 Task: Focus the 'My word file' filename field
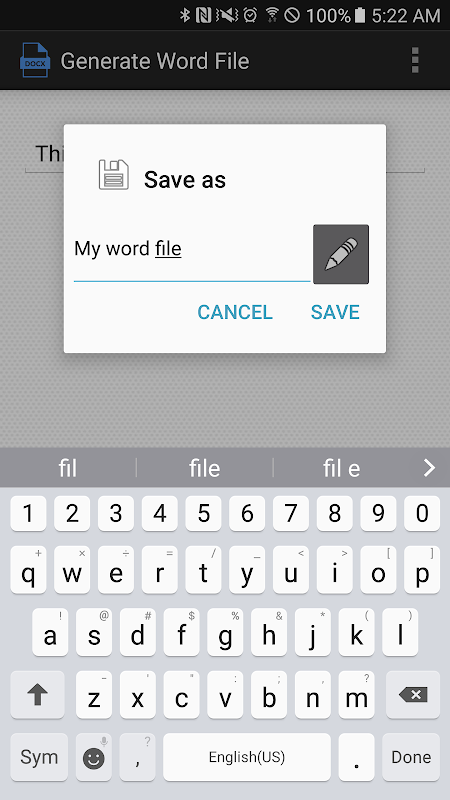point(192,254)
